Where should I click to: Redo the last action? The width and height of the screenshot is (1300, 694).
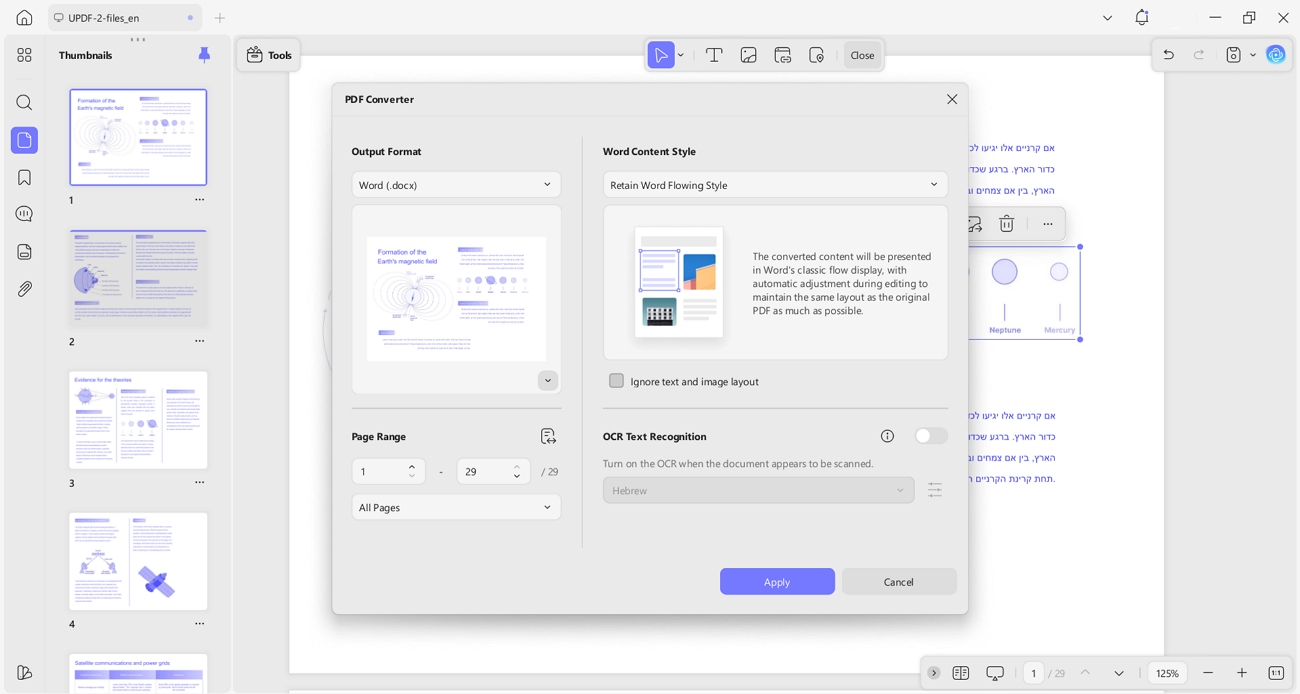pos(1199,55)
